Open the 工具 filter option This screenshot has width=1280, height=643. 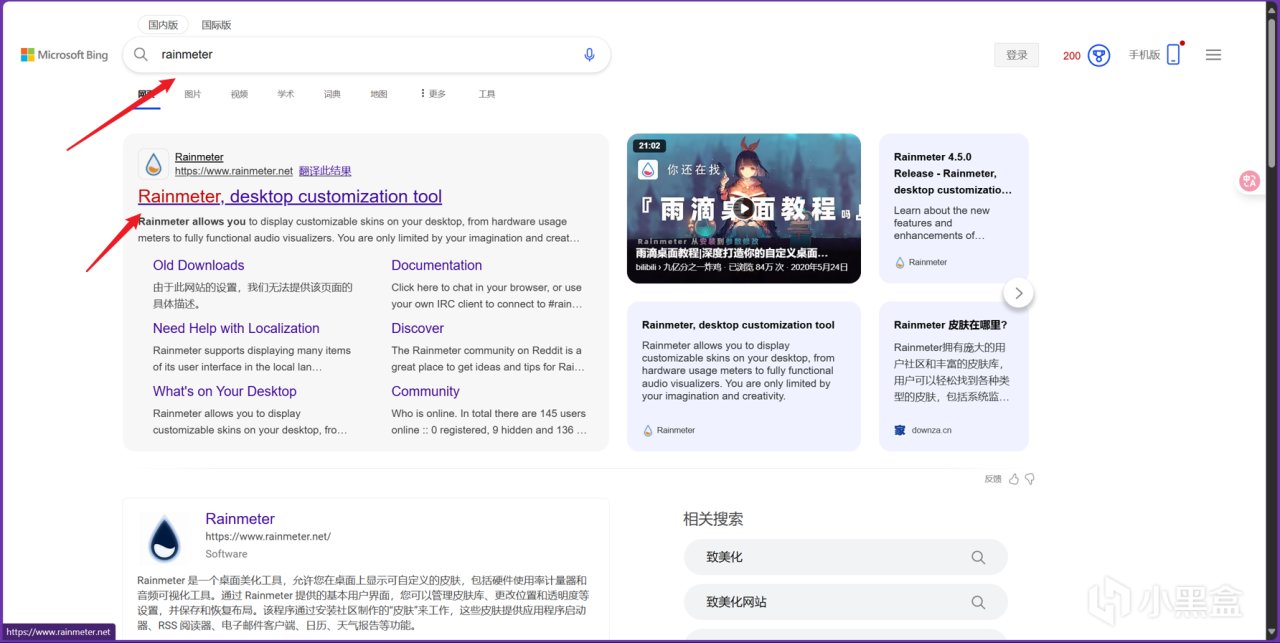pyautogui.click(x=487, y=94)
